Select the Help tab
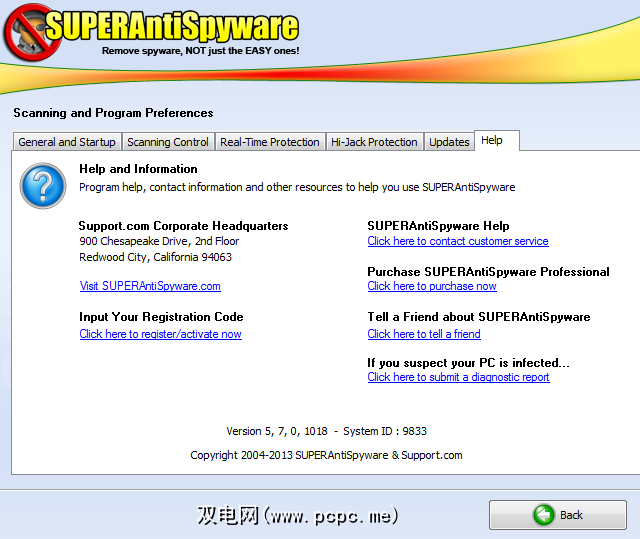 pyautogui.click(x=497, y=140)
